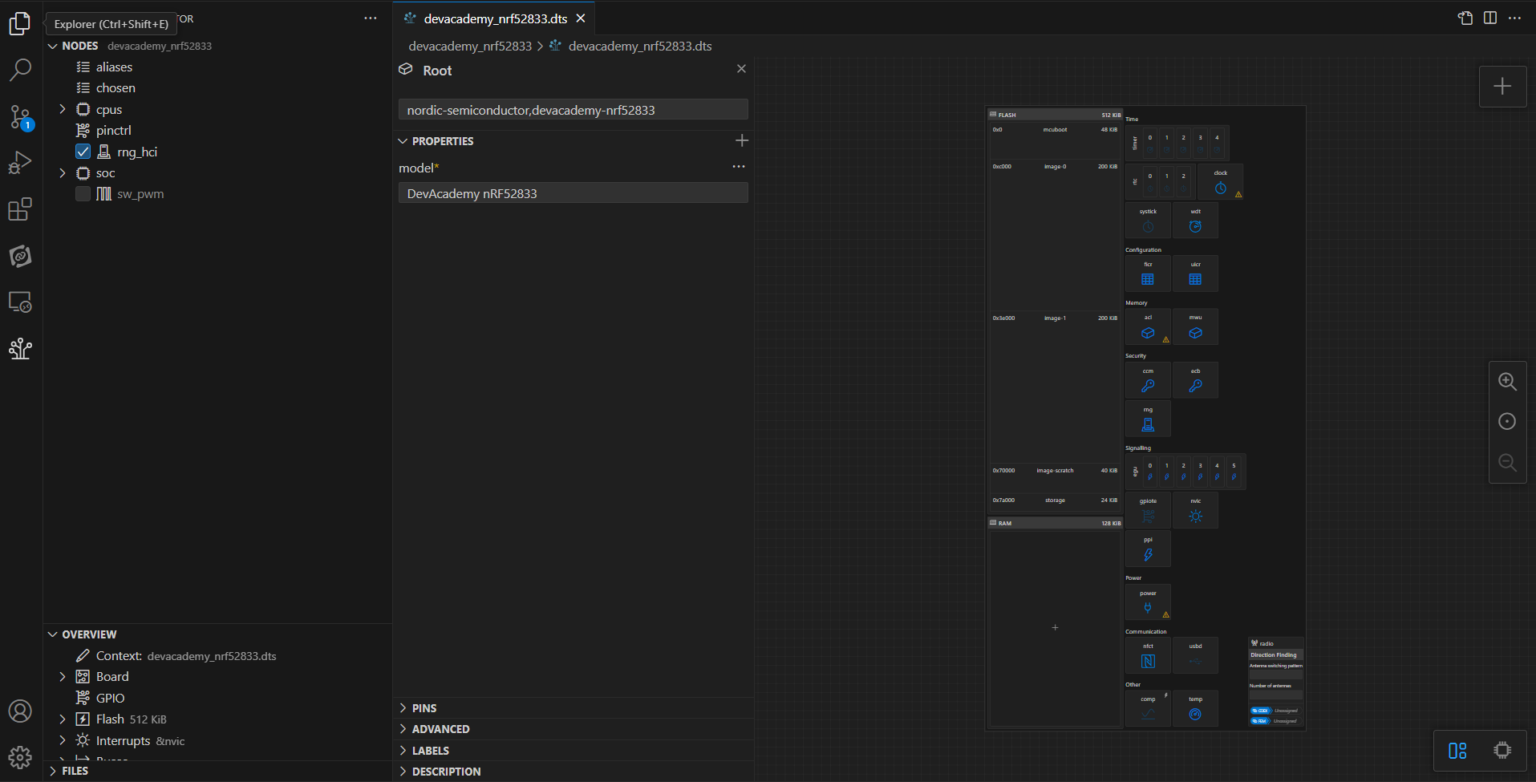Select the gpiote peripheral icon

[x=1147, y=510]
